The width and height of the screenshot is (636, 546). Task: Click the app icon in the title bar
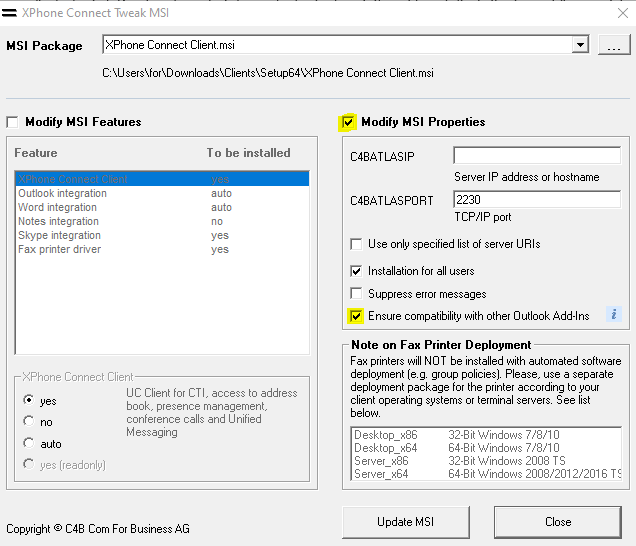(9, 13)
